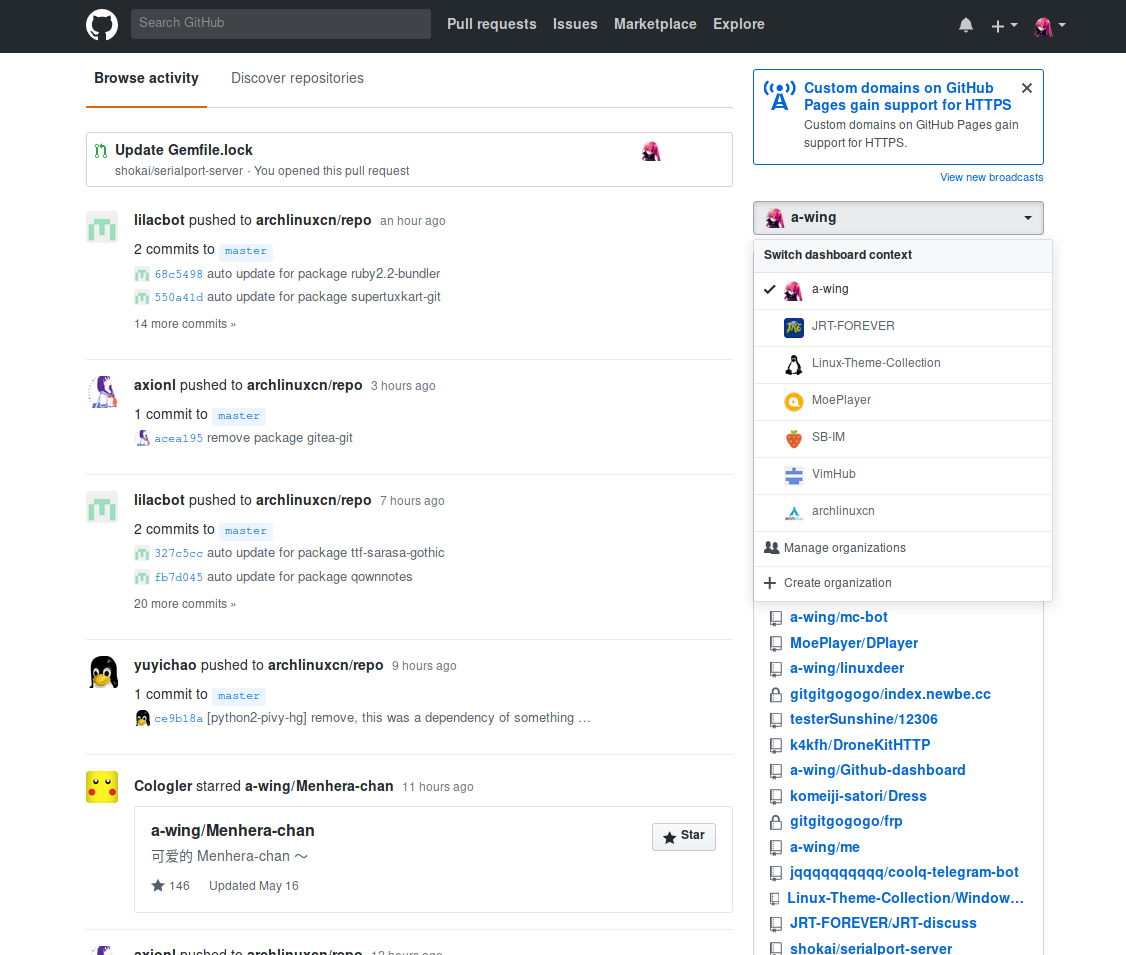Viewport: 1126px width, 955px height.
Task: Open komeiji-satori/Dress repository
Action: pos(858,796)
